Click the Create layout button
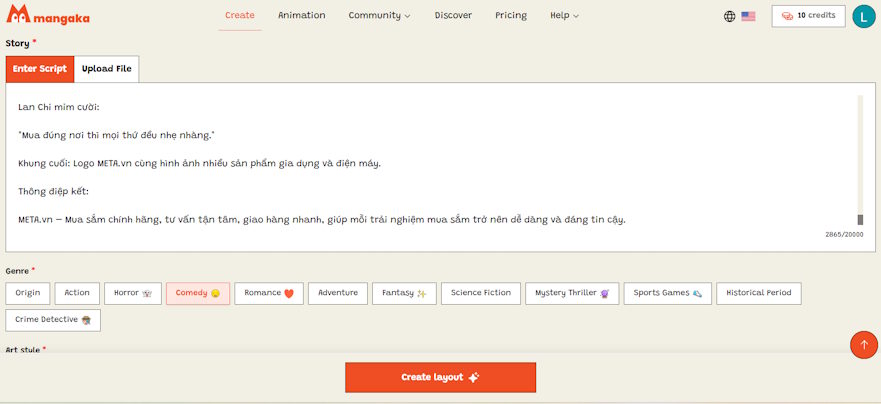Image resolution: width=881 pixels, height=404 pixels. (x=440, y=377)
